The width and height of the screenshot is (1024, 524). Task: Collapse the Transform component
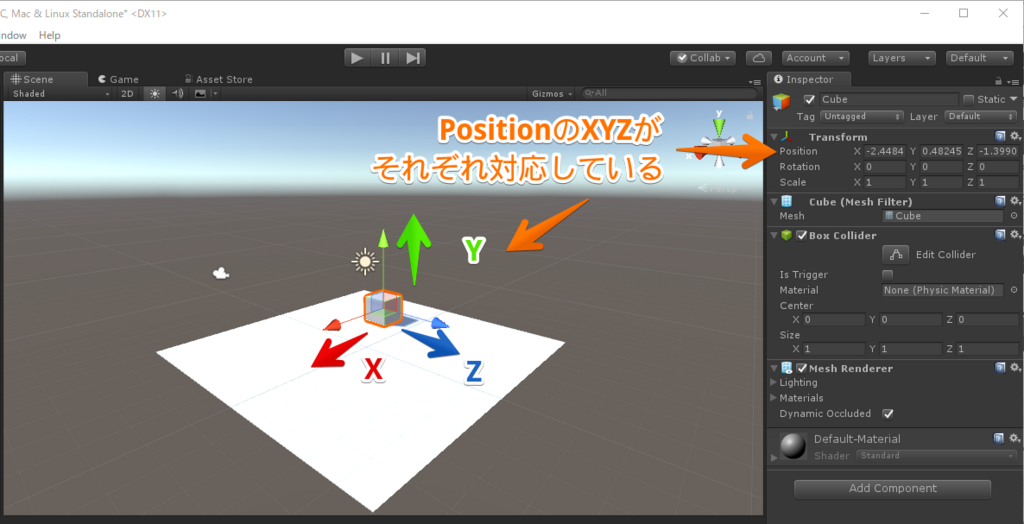(774, 137)
